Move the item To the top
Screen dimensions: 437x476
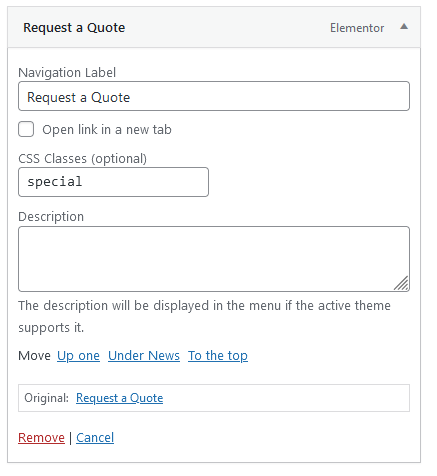[218, 356]
